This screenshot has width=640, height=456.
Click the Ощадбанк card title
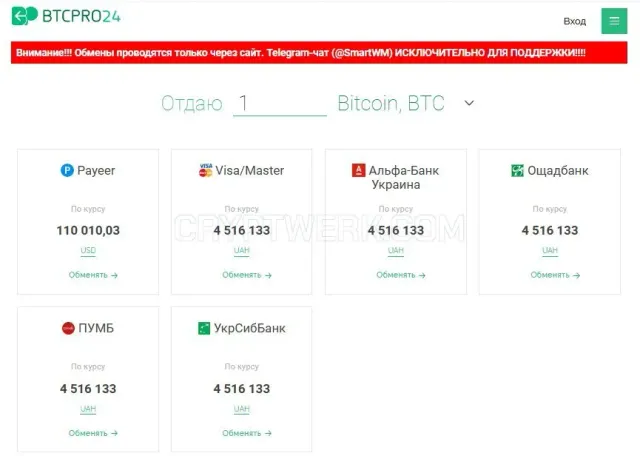coord(558,171)
